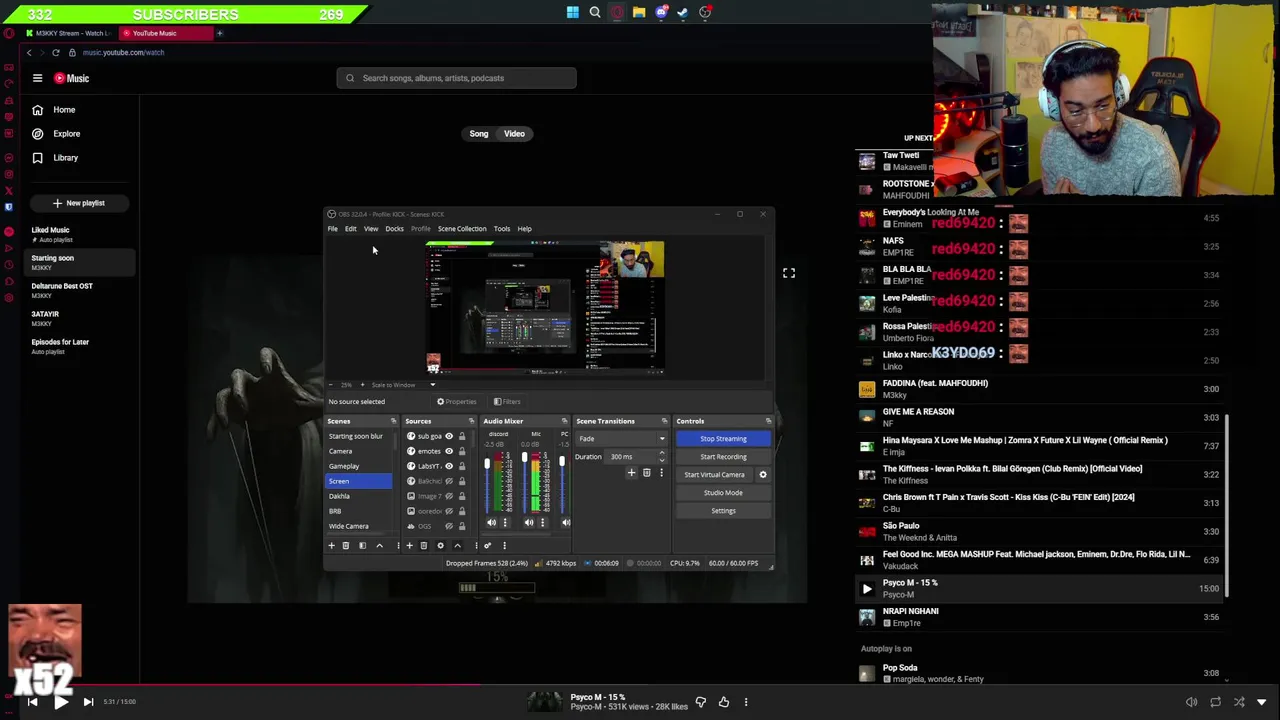The width and height of the screenshot is (1280, 720).
Task: Open discord channel options menu
Action: [505, 522]
